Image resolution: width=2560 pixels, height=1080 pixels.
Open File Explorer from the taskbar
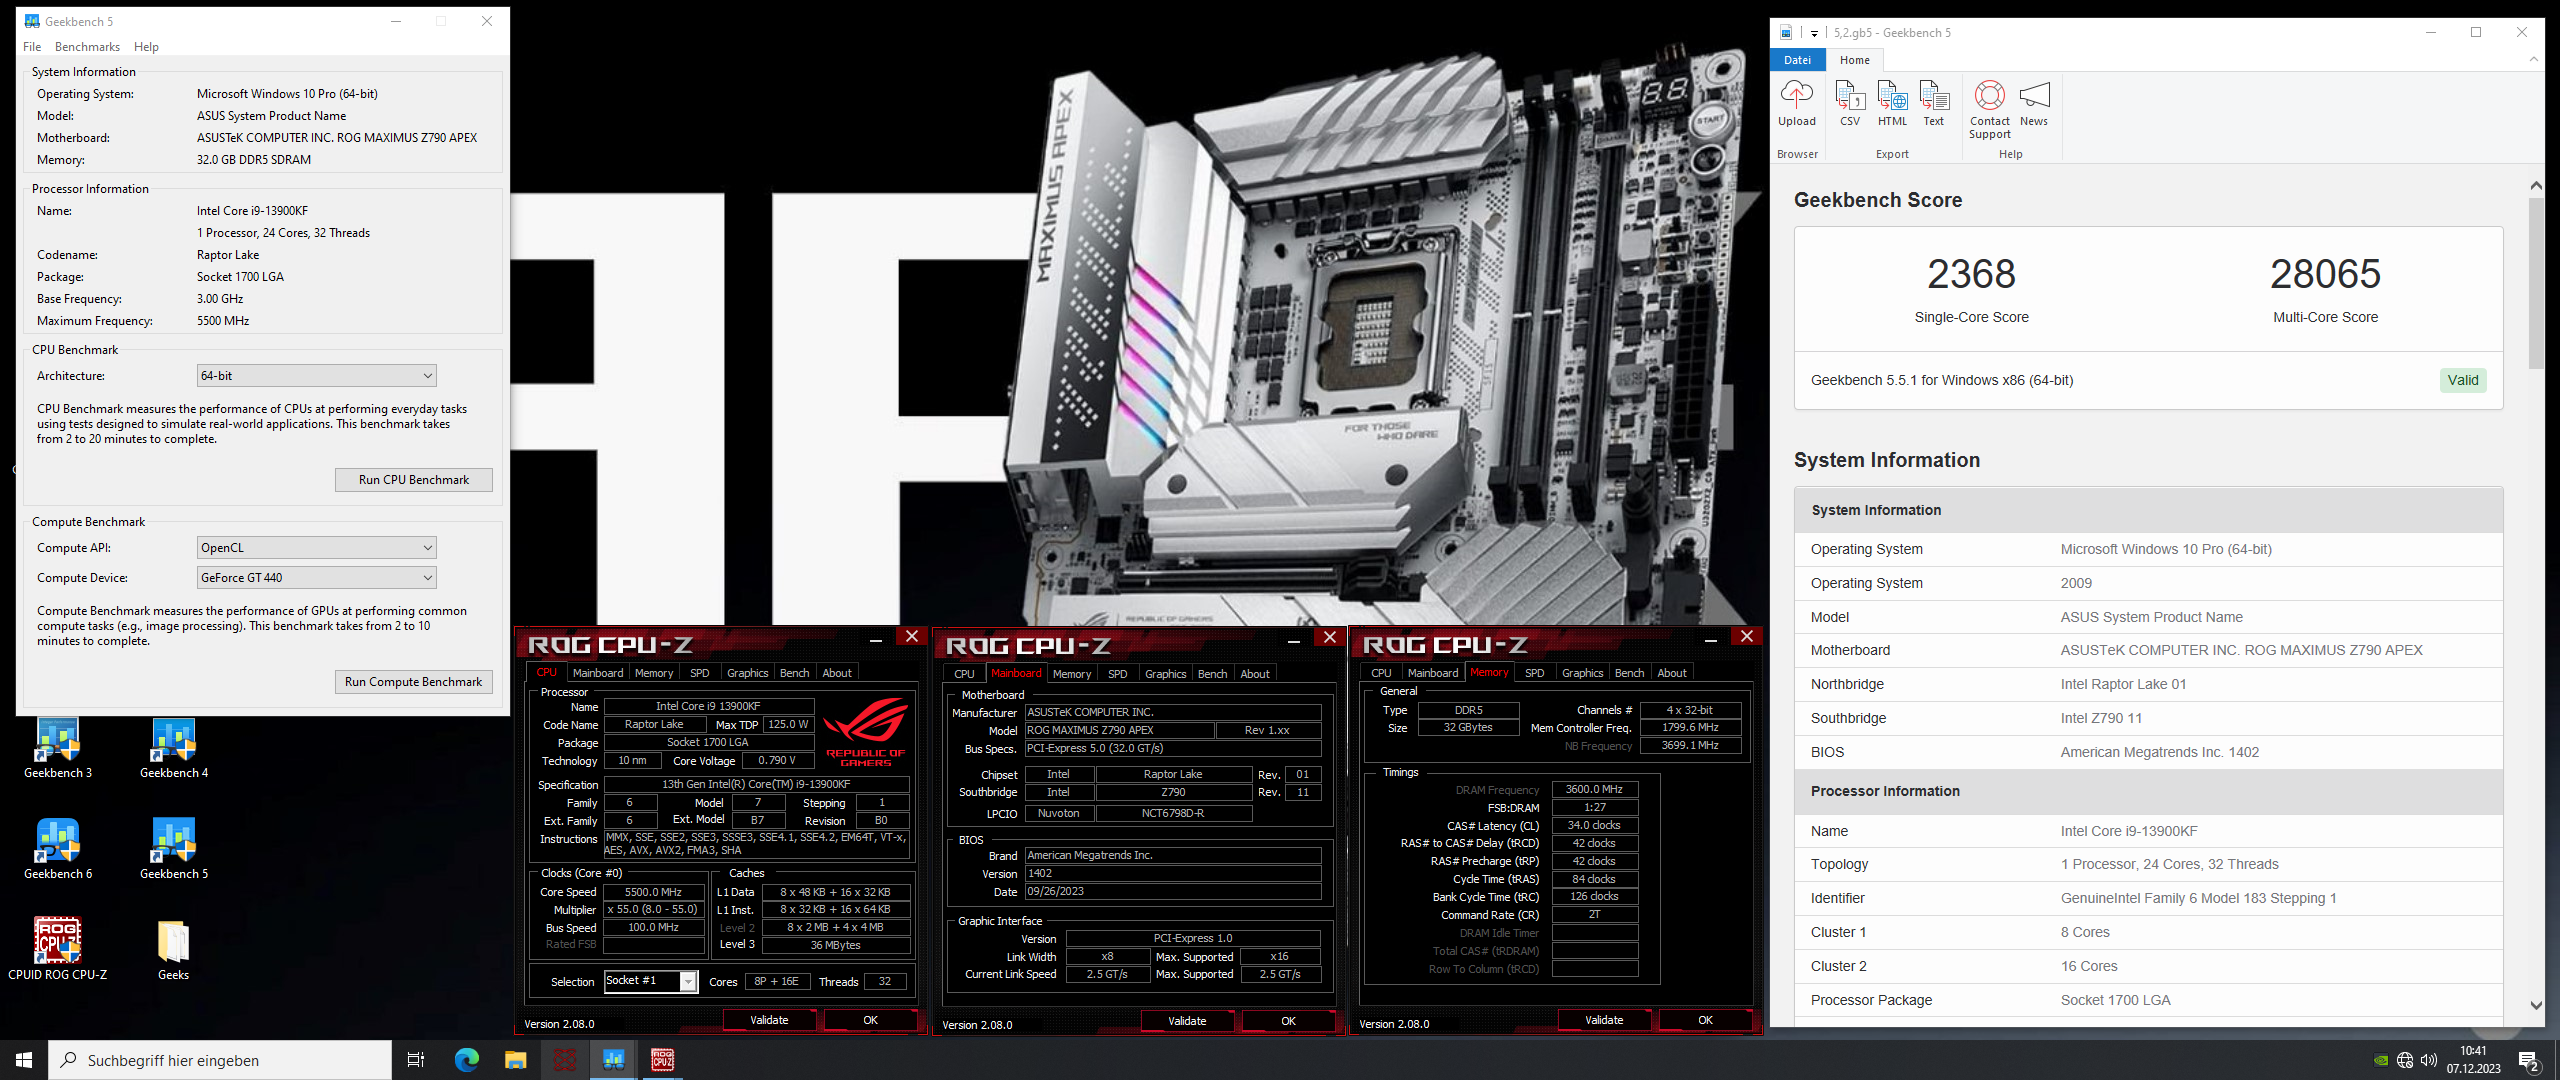pos(515,1060)
